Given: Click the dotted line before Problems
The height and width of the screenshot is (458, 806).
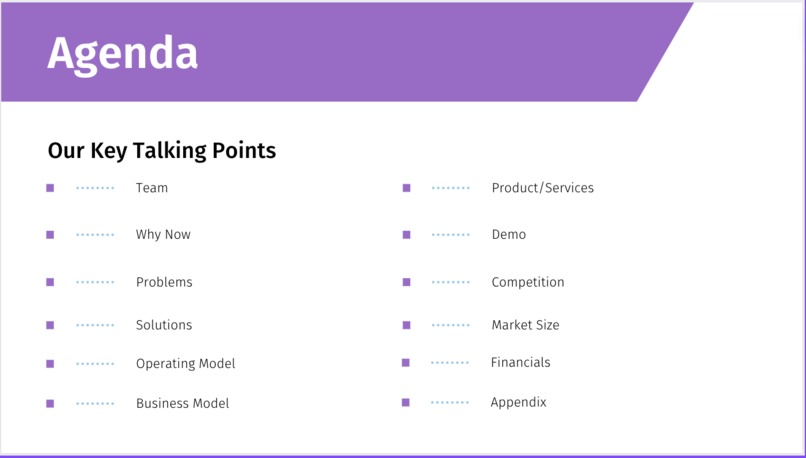Looking at the screenshot, I should point(95,282).
